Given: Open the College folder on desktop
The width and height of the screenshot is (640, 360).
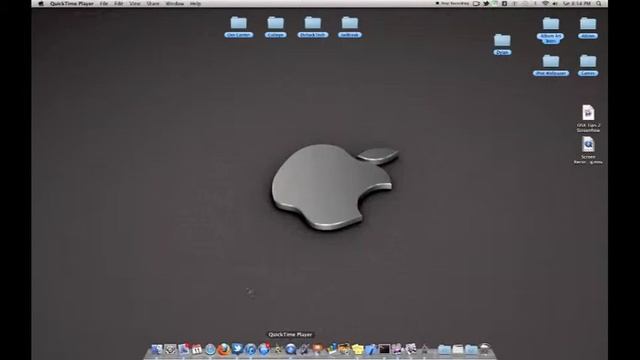Looking at the screenshot, I should point(276,27).
